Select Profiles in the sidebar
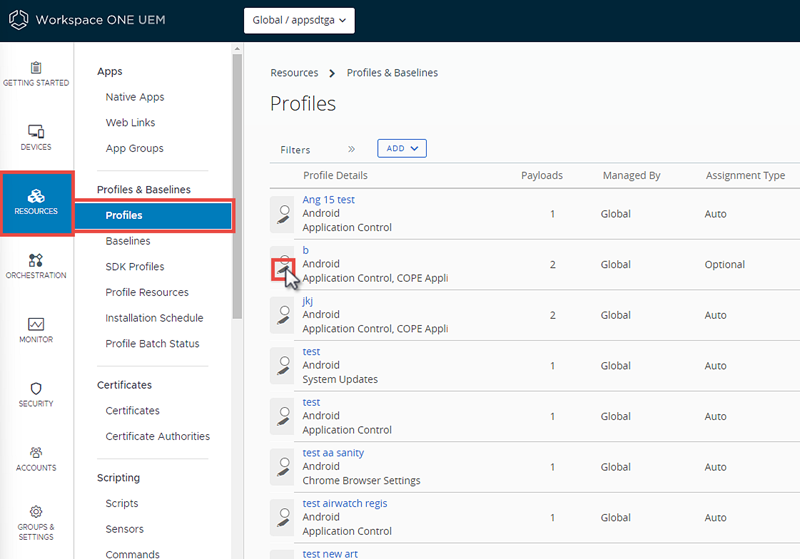 click(x=154, y=216)
